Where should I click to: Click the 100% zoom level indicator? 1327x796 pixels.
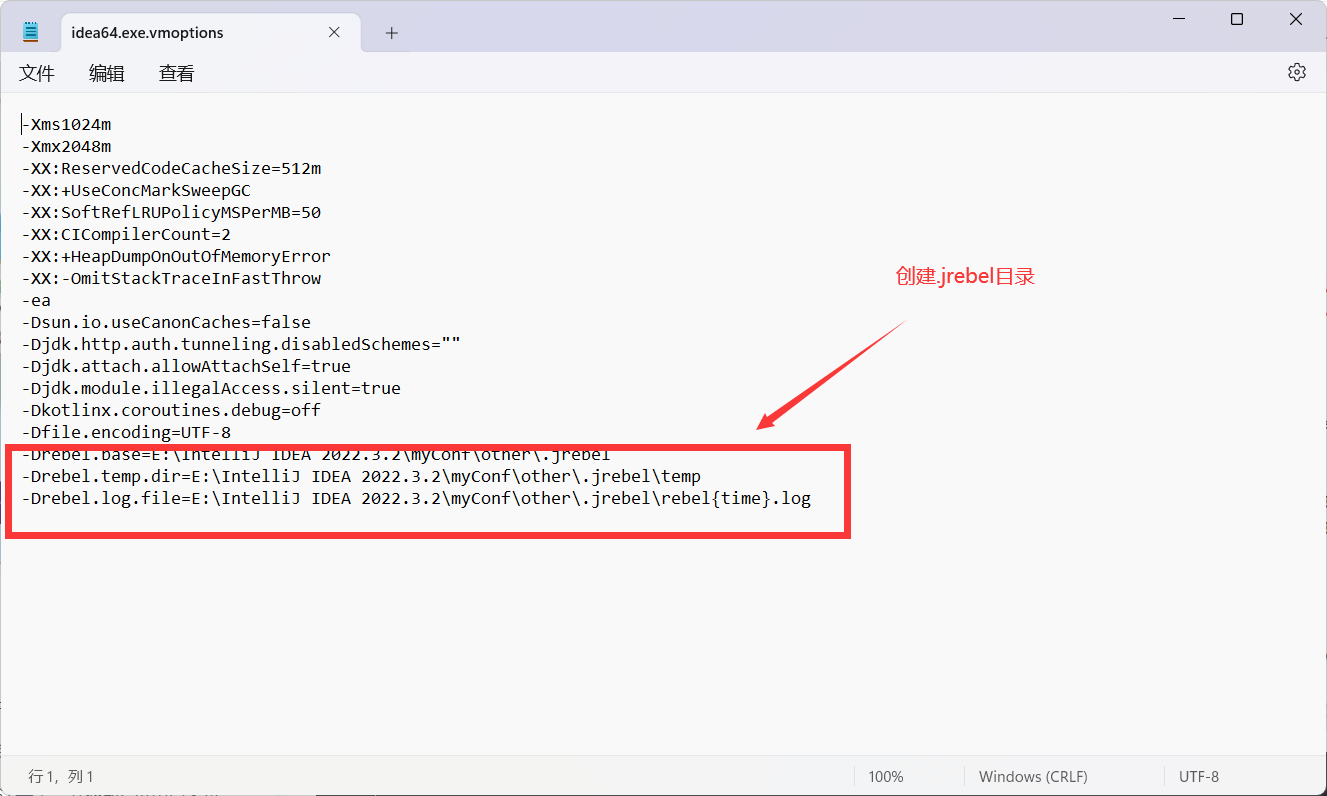pyautogui.click(x=885, y=776)
